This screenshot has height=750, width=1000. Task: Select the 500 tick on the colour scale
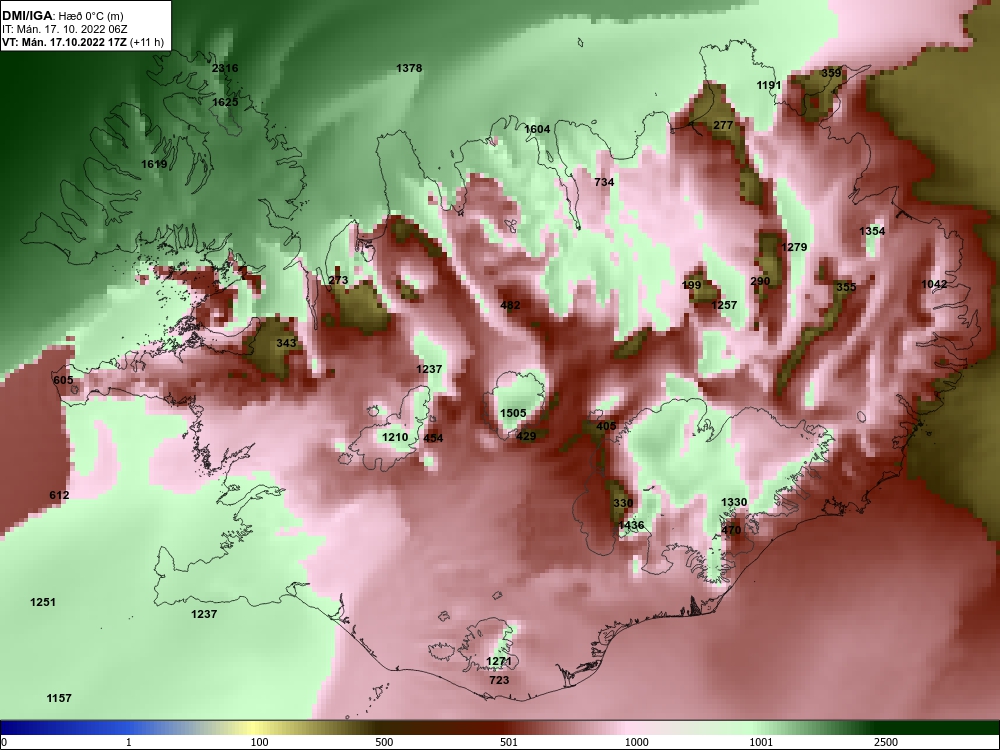(385, 742)
